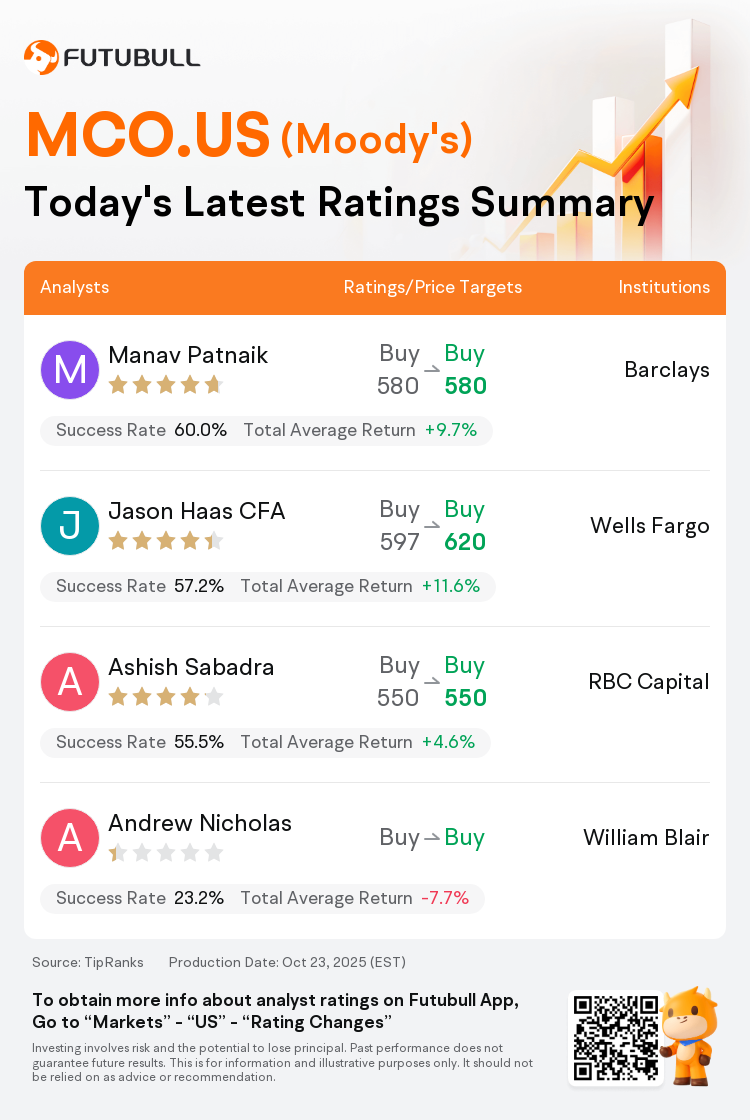
Task: Click the Institutions column header
Action: pos(664,287)
